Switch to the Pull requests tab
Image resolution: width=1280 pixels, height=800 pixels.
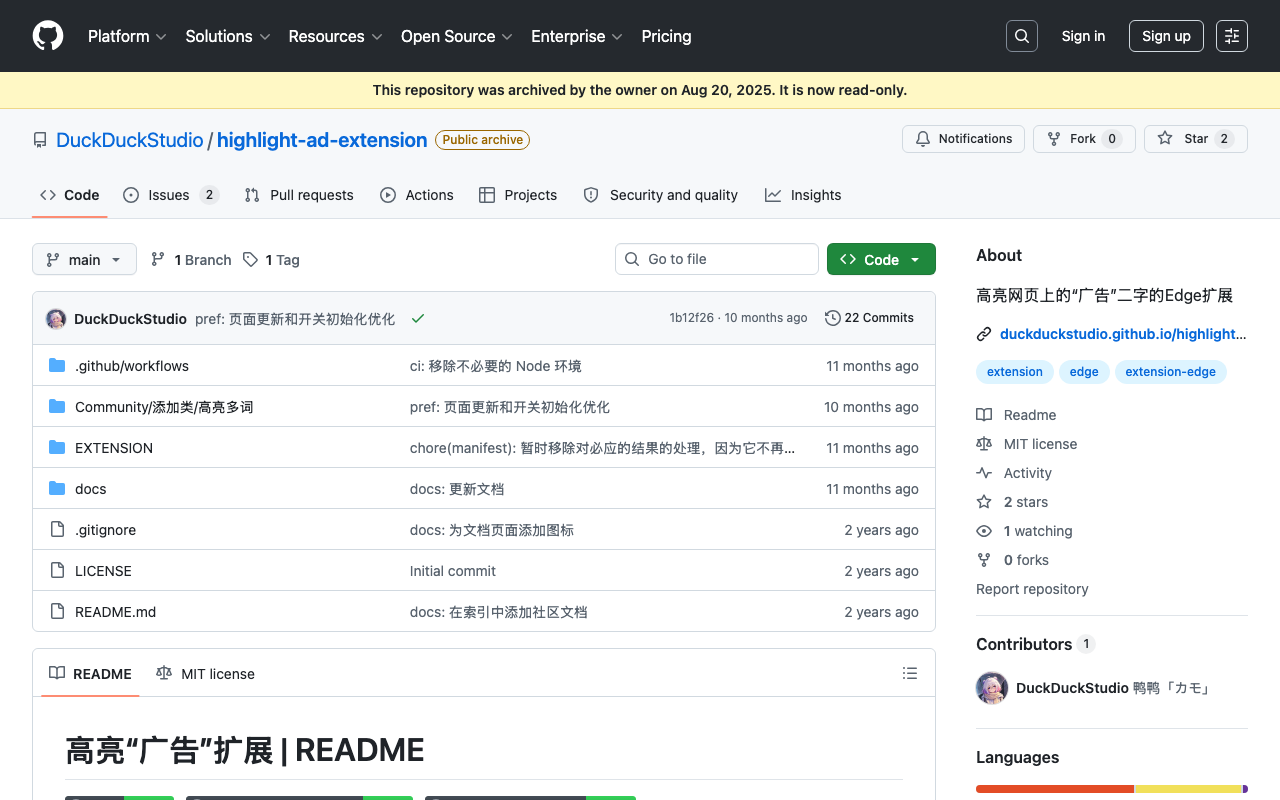(x=299, y=195)
